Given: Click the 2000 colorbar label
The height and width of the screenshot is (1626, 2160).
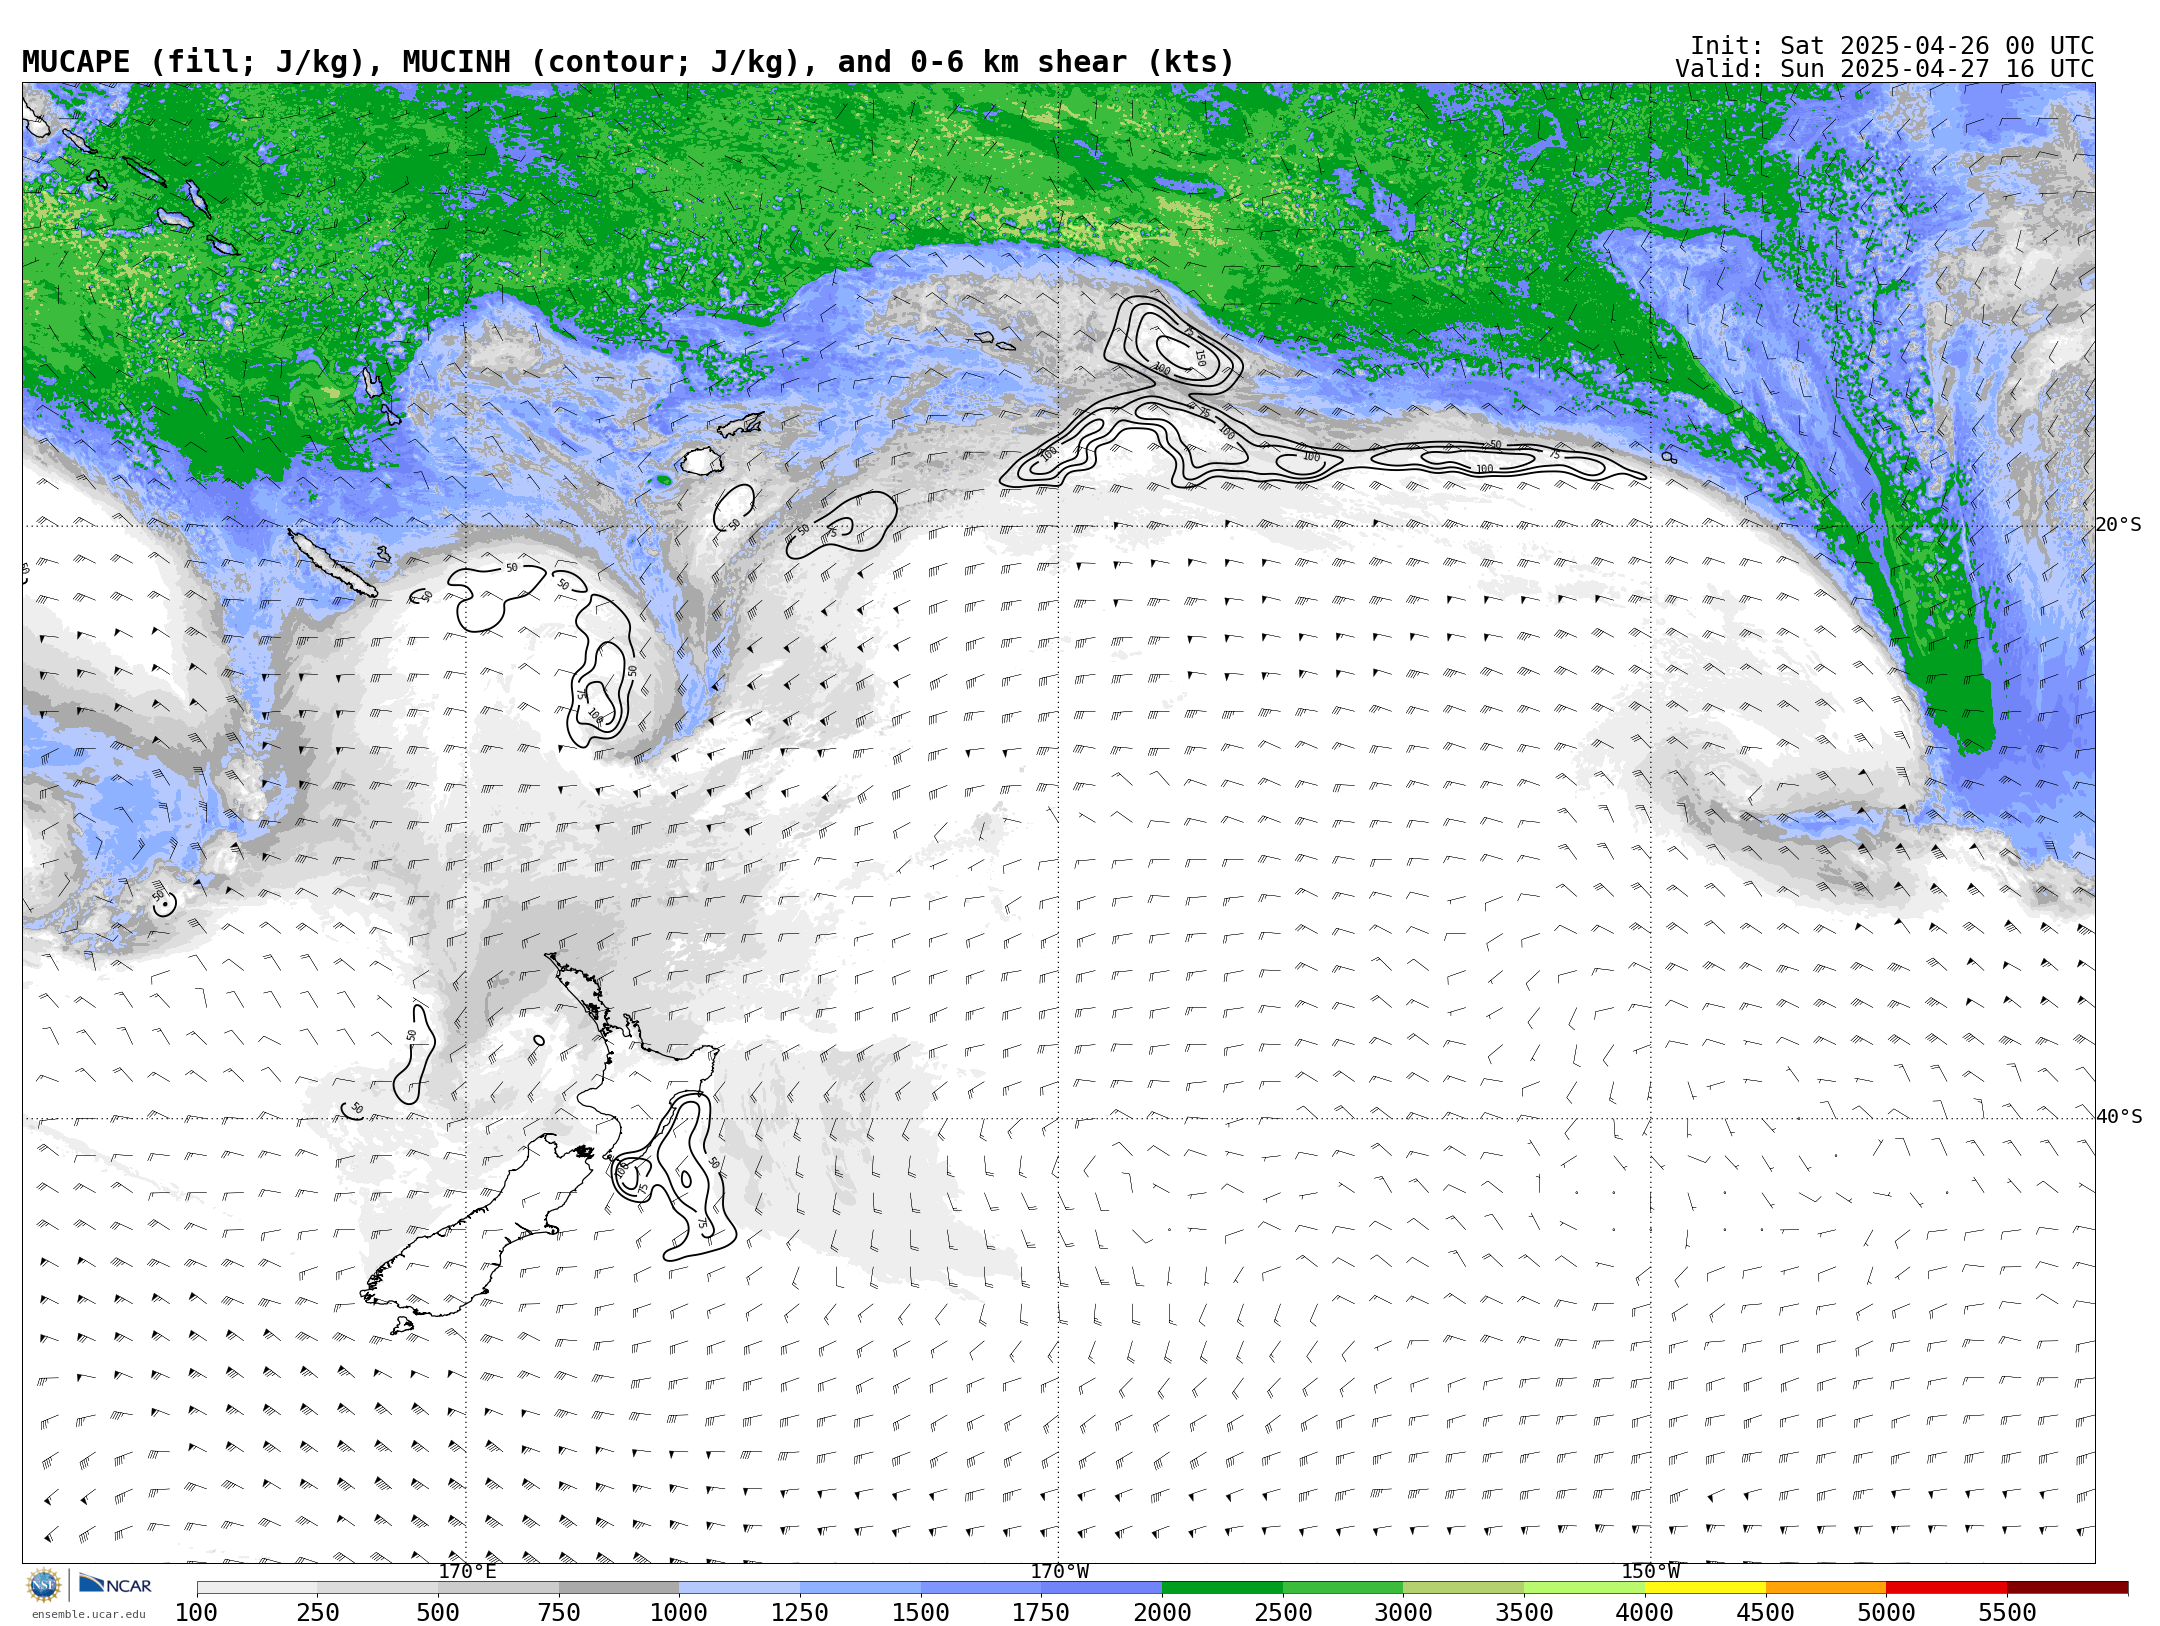Looking at the screenshot, I should [1162, 1612].
